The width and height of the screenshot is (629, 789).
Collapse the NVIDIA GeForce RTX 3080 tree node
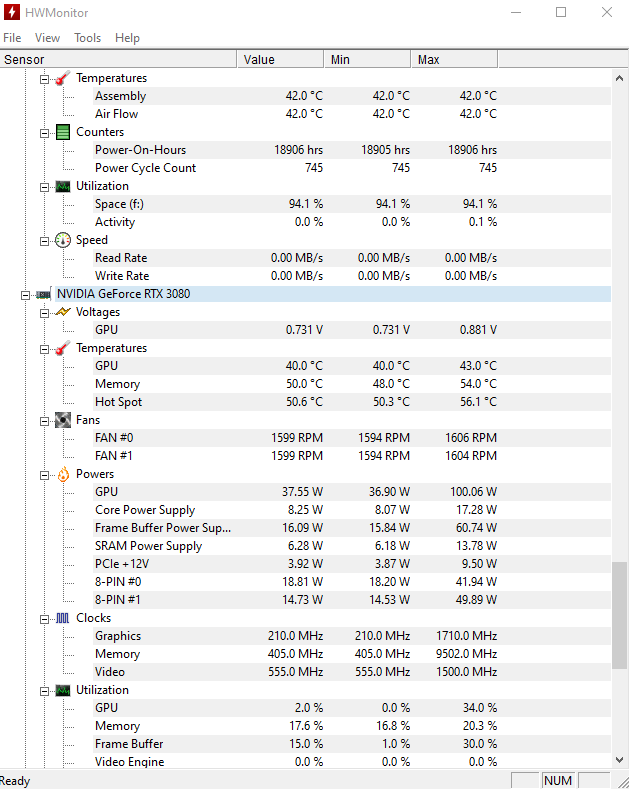point(25,295)
